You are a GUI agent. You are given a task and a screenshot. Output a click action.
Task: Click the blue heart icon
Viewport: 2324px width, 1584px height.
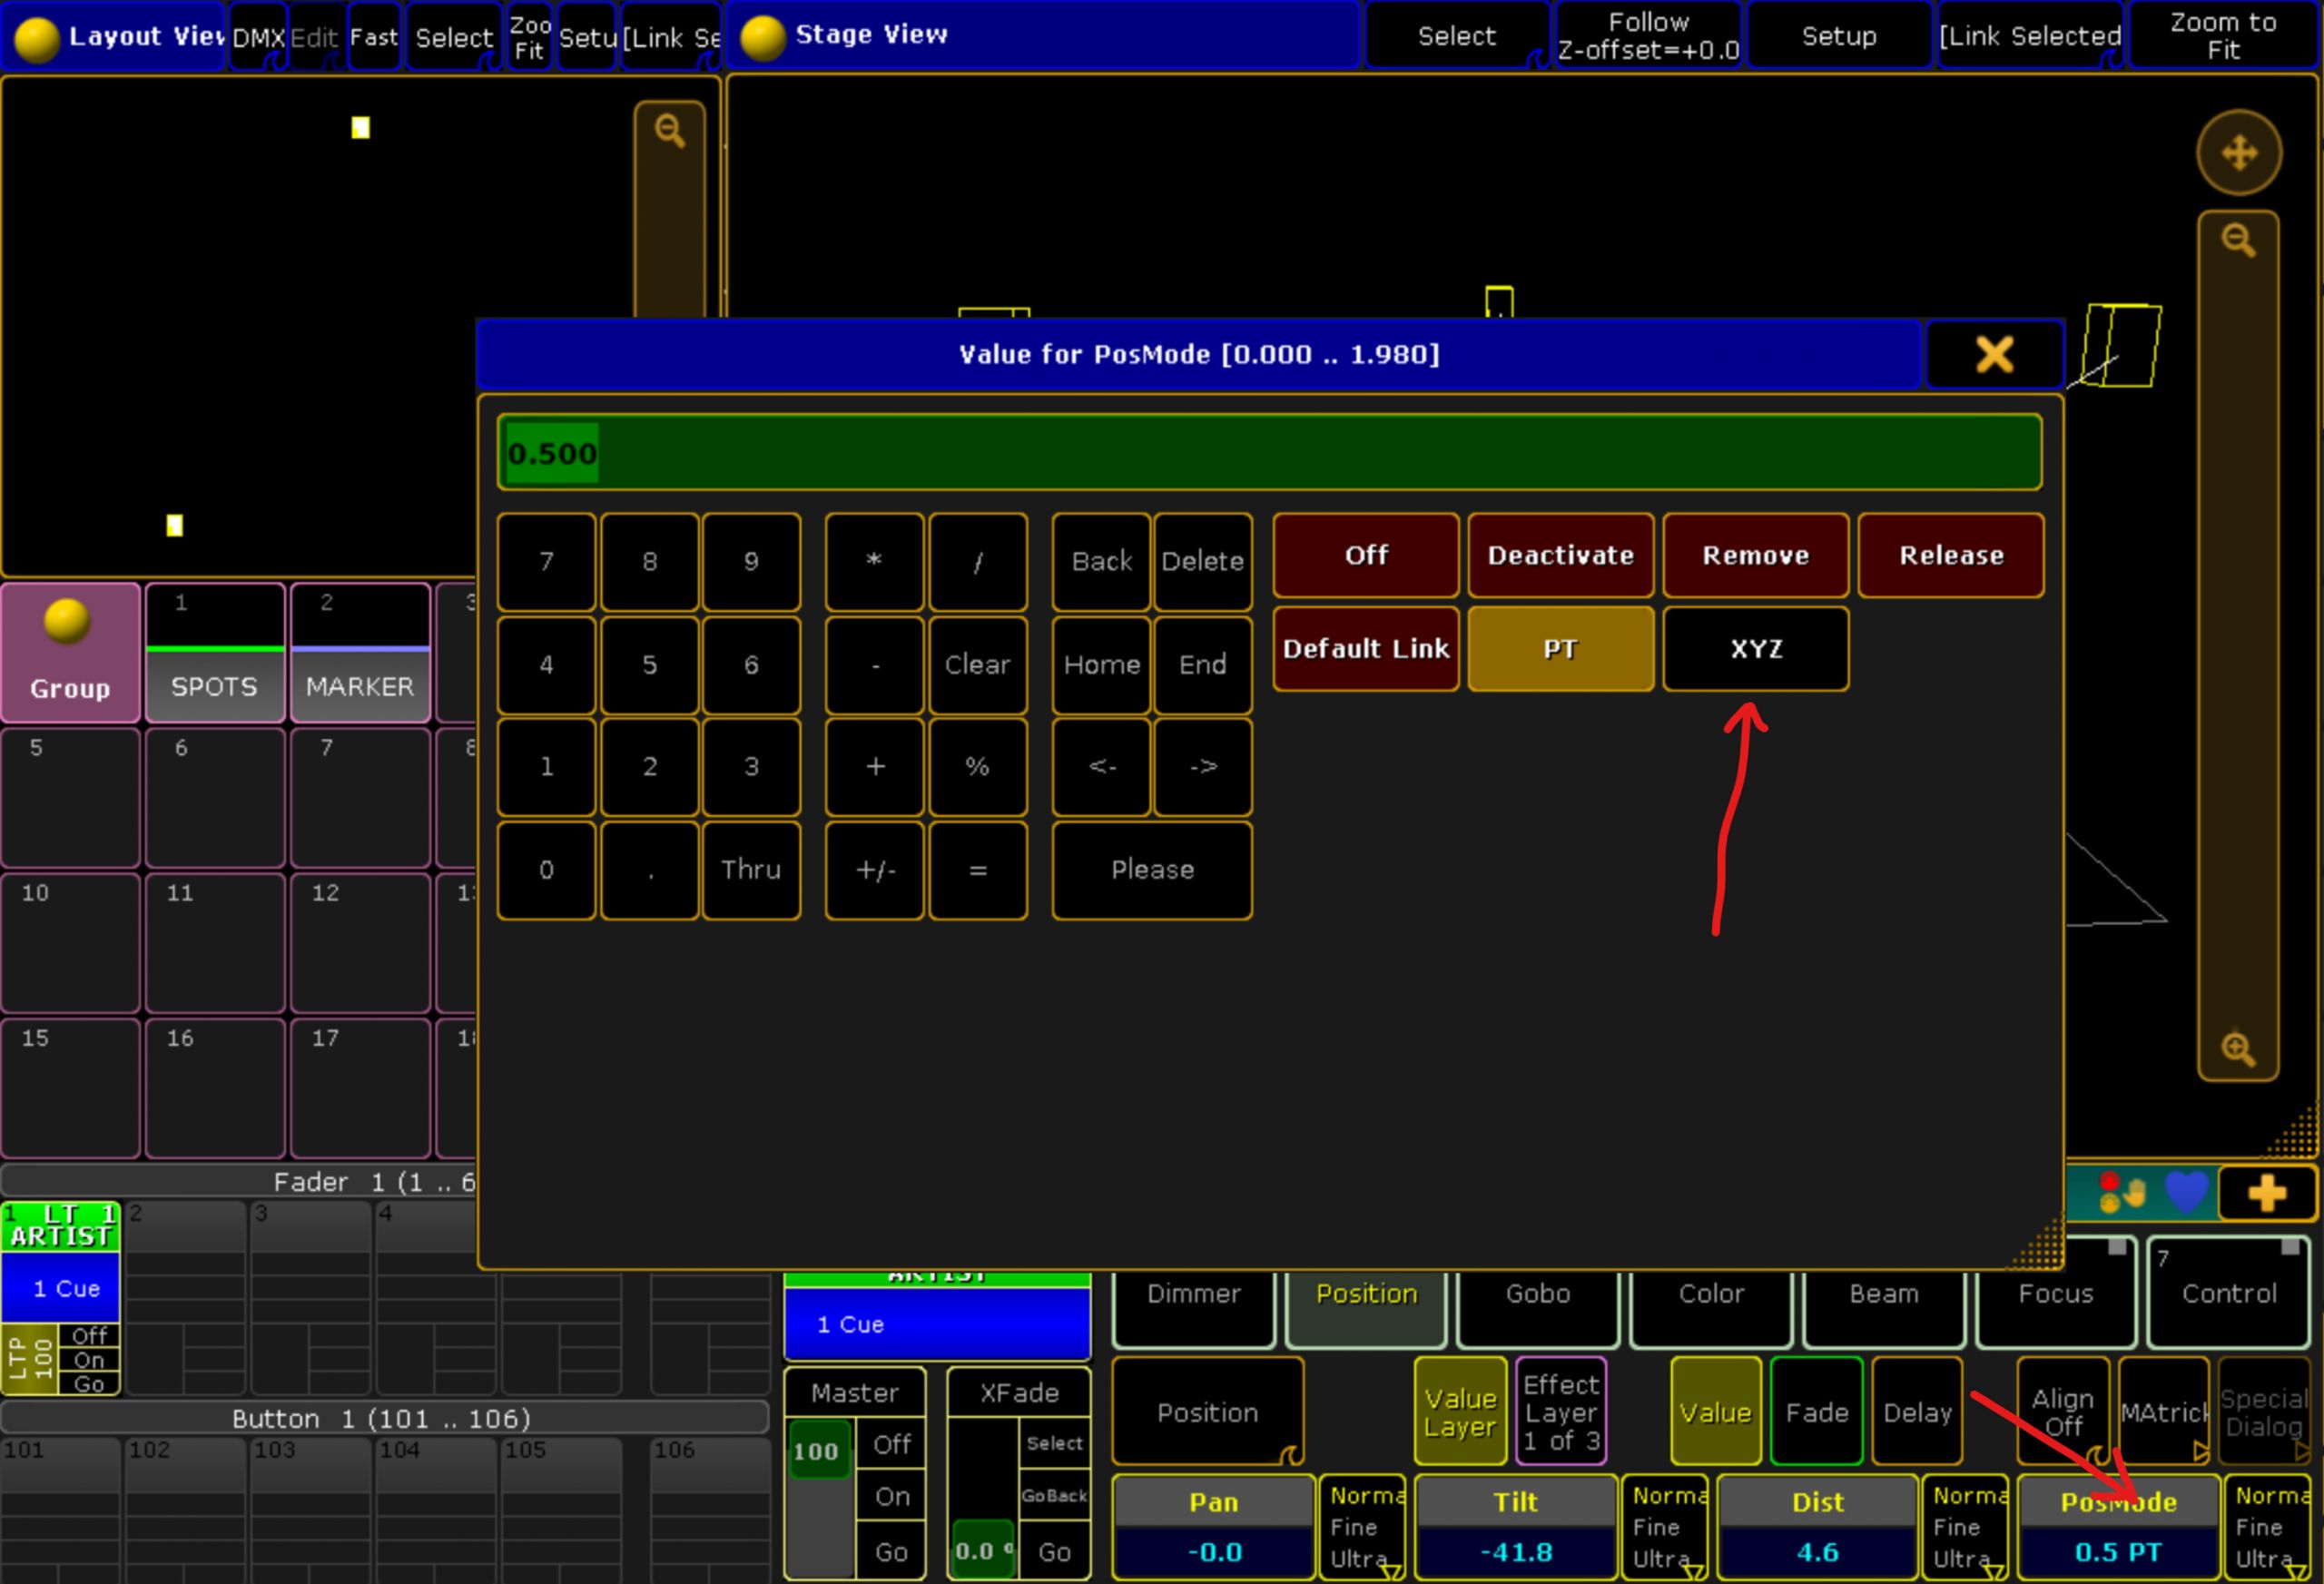pos(2186,1191)
